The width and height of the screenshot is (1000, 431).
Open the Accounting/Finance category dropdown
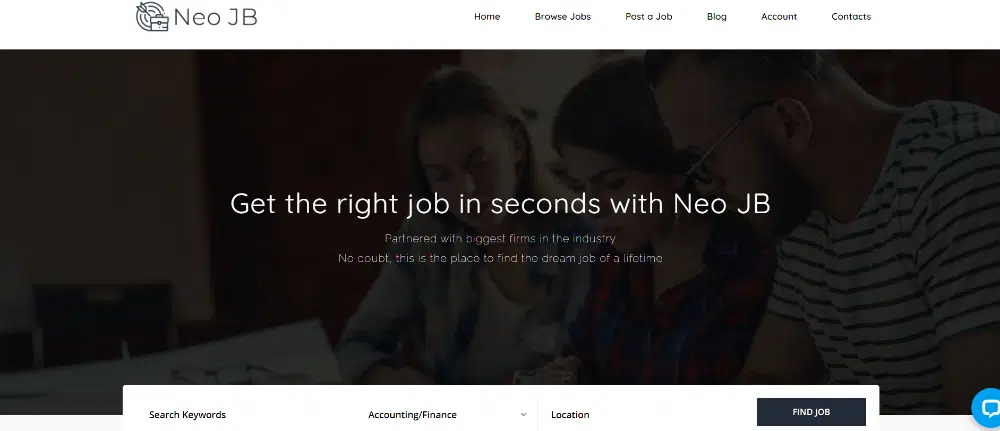[x=447, y=414]
